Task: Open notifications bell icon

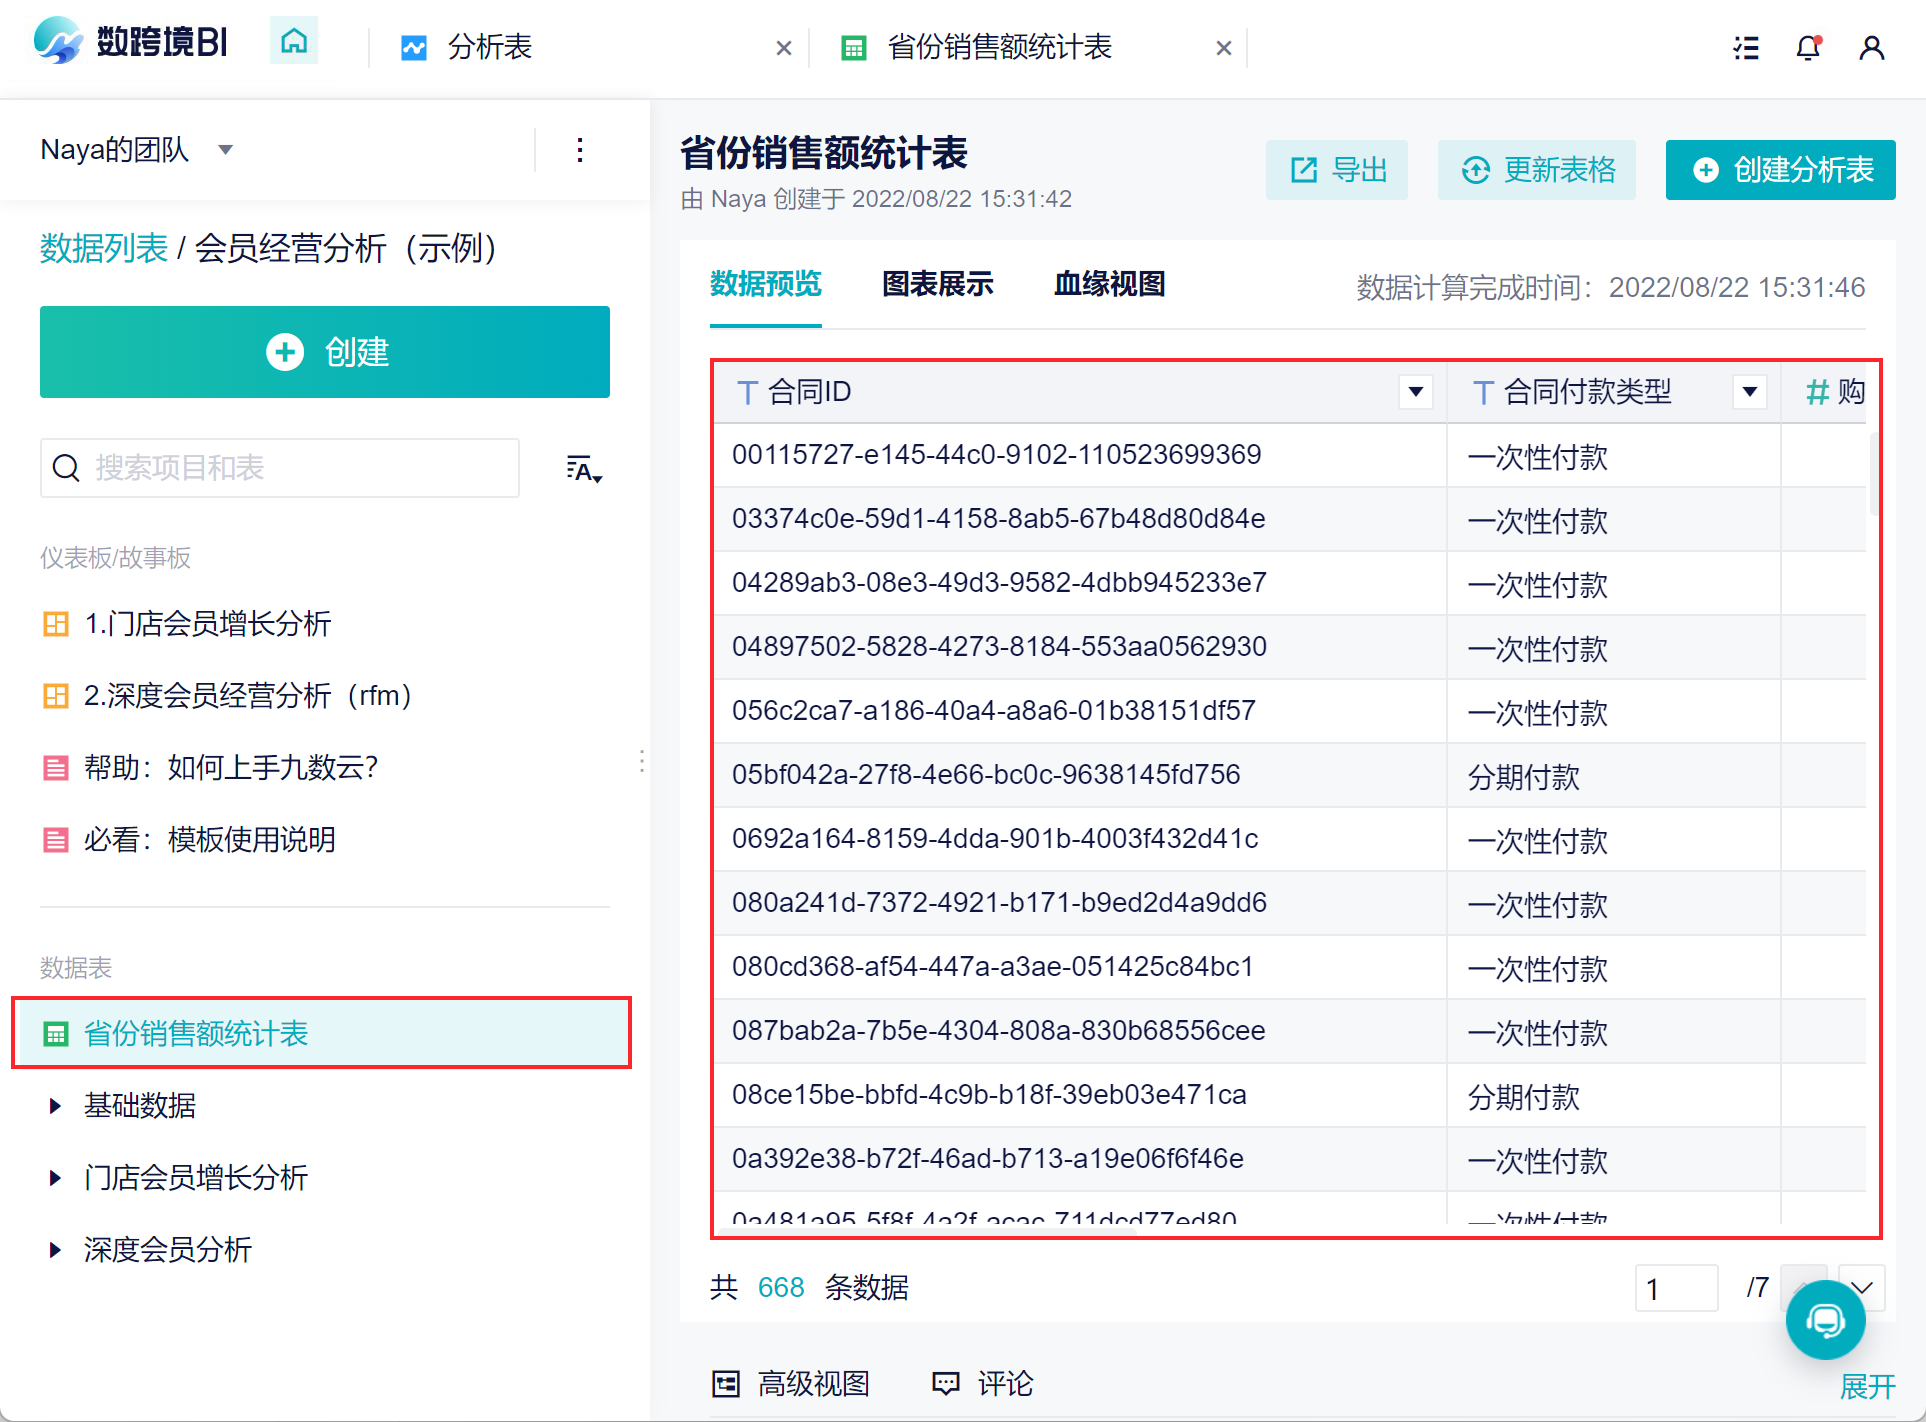Action: point(1808,48)
